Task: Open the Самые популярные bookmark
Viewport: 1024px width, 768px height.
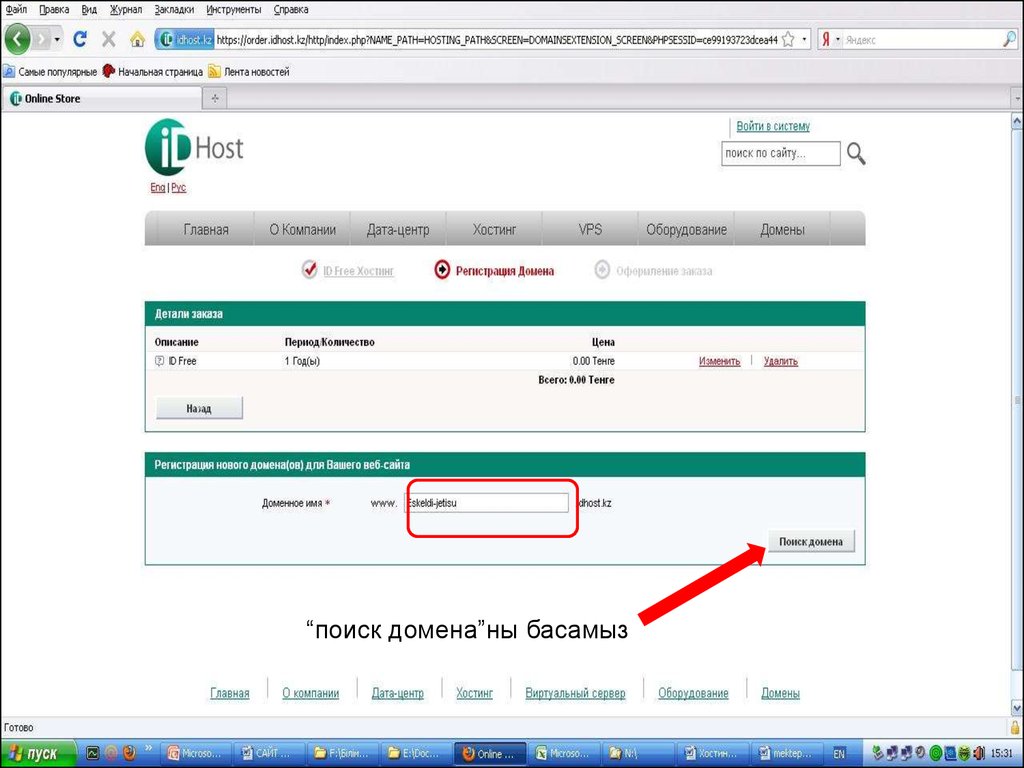Action: point(50,72)
